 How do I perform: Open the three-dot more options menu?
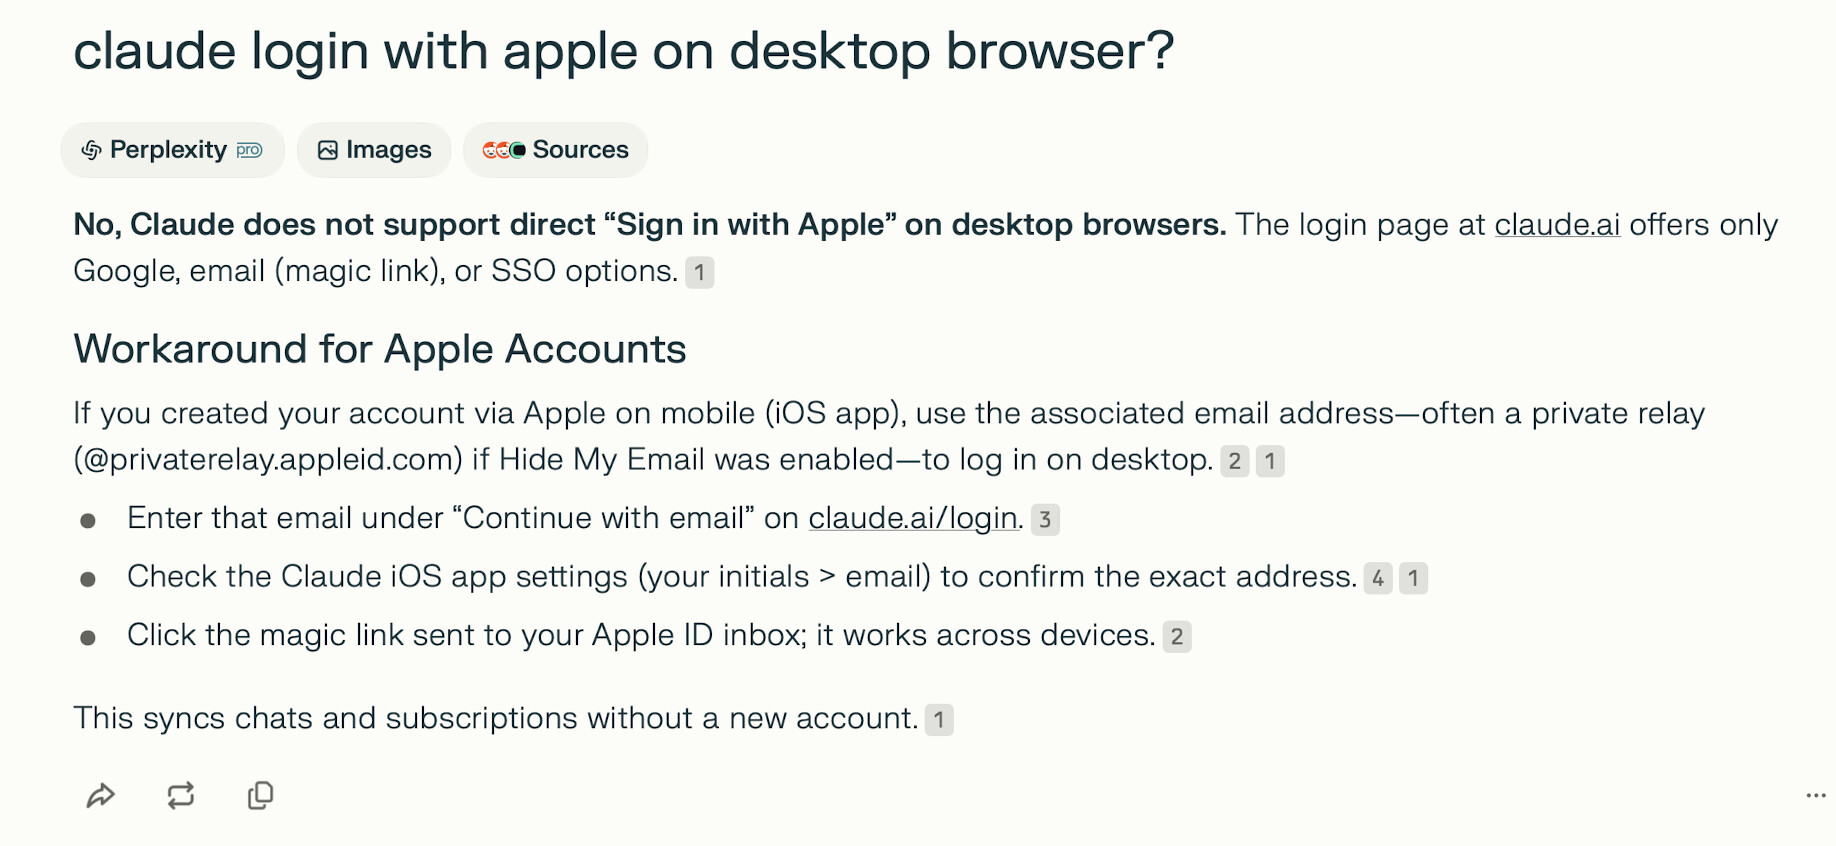(x=1815, y=796)
